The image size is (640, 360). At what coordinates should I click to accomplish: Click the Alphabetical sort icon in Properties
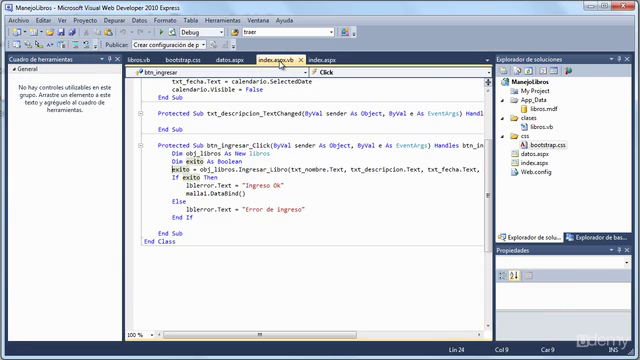(x=514, y=276)
